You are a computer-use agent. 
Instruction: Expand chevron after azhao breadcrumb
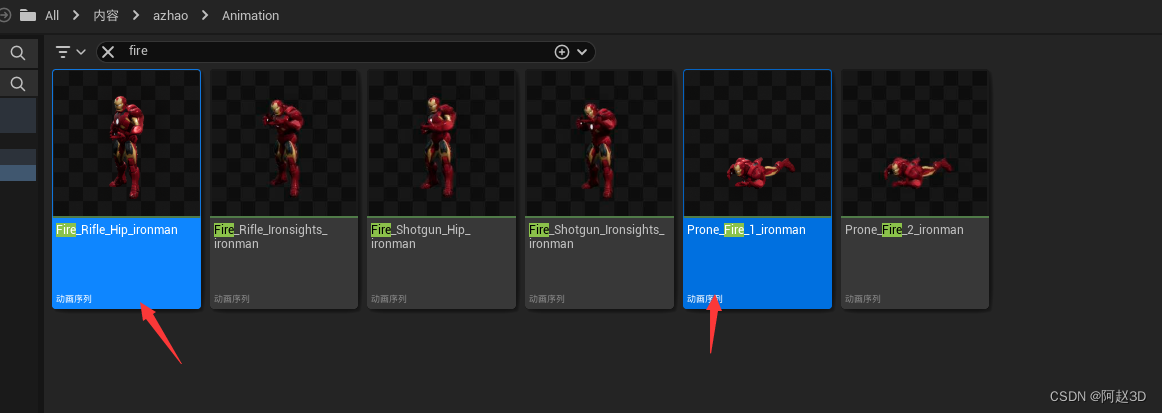[205, 15]
